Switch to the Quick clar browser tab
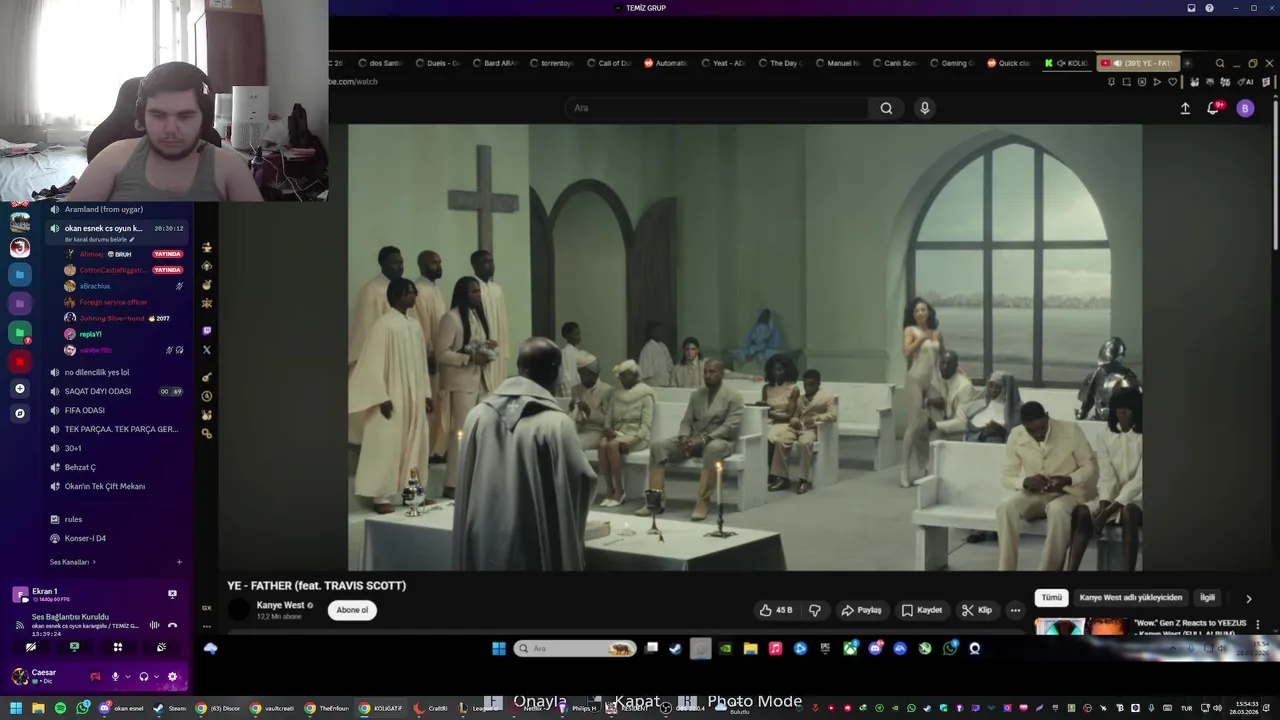Viewport: 1280px width, 720px height. [1009, 63]
